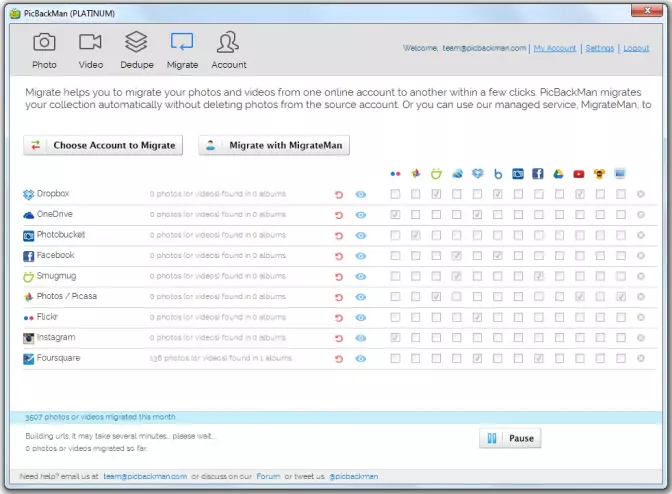672x494 pixels.
Task: Click the OneDrive cloud column header icon
Action: pos(457,173)
